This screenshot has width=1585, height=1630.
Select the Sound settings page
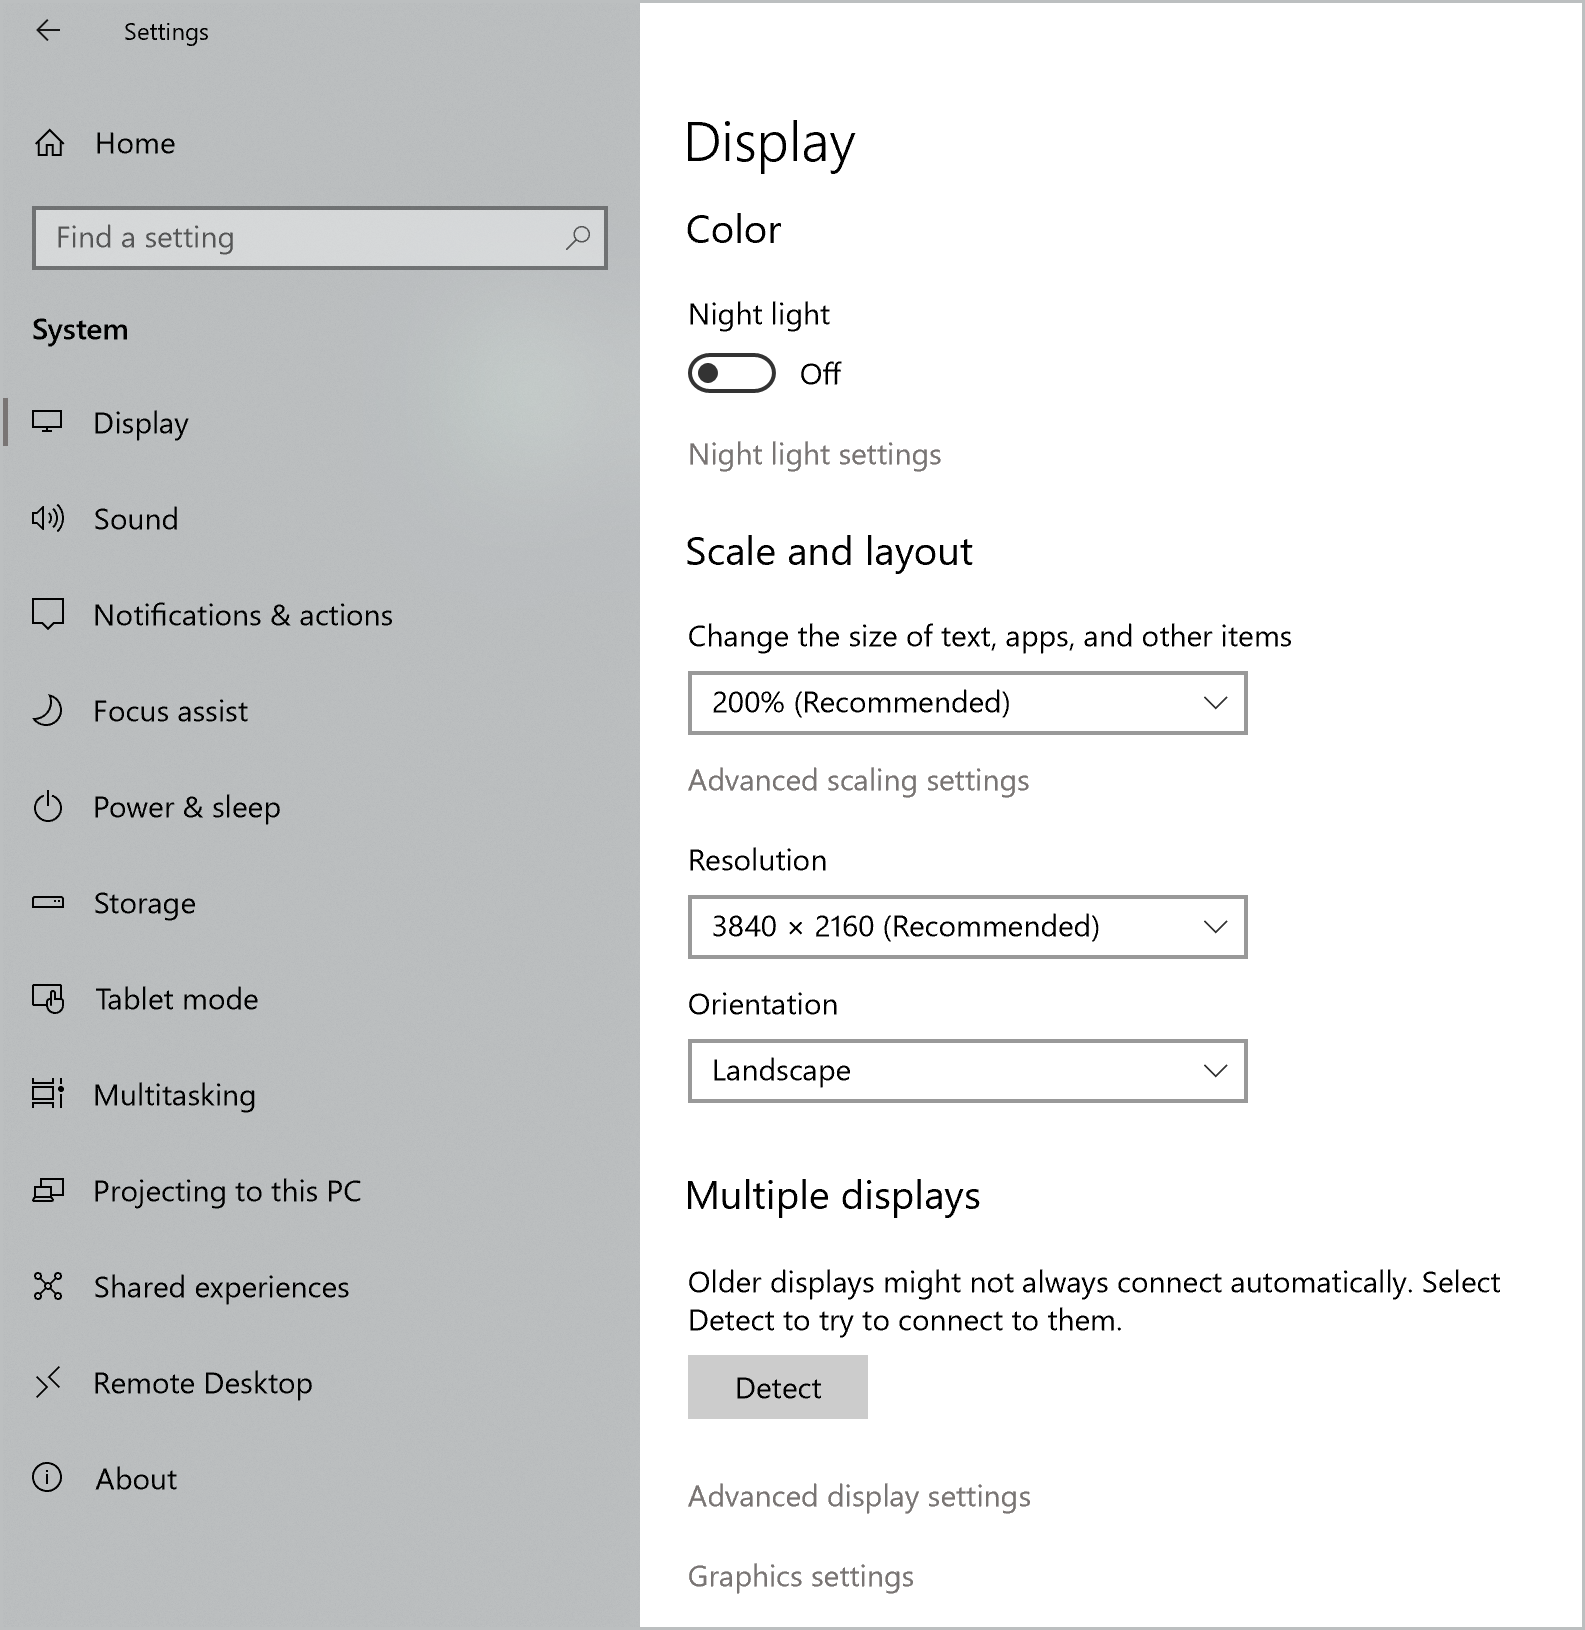136,519
